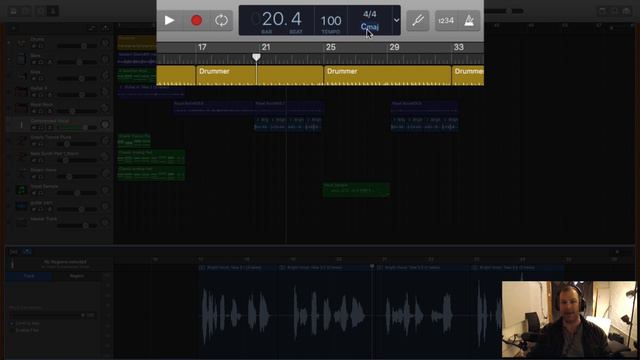
Task: Solo the Drums track with headphone icon
Action: [41, 46]
